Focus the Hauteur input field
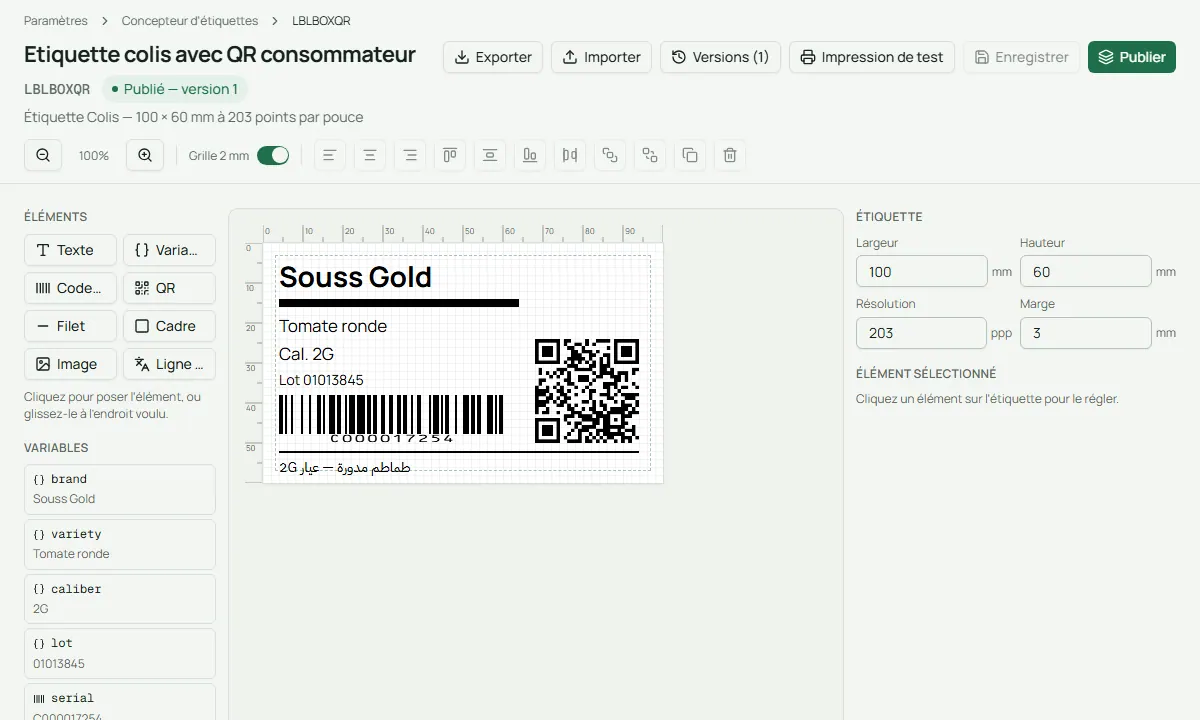1200x720 pixels. pos(1086,272)
